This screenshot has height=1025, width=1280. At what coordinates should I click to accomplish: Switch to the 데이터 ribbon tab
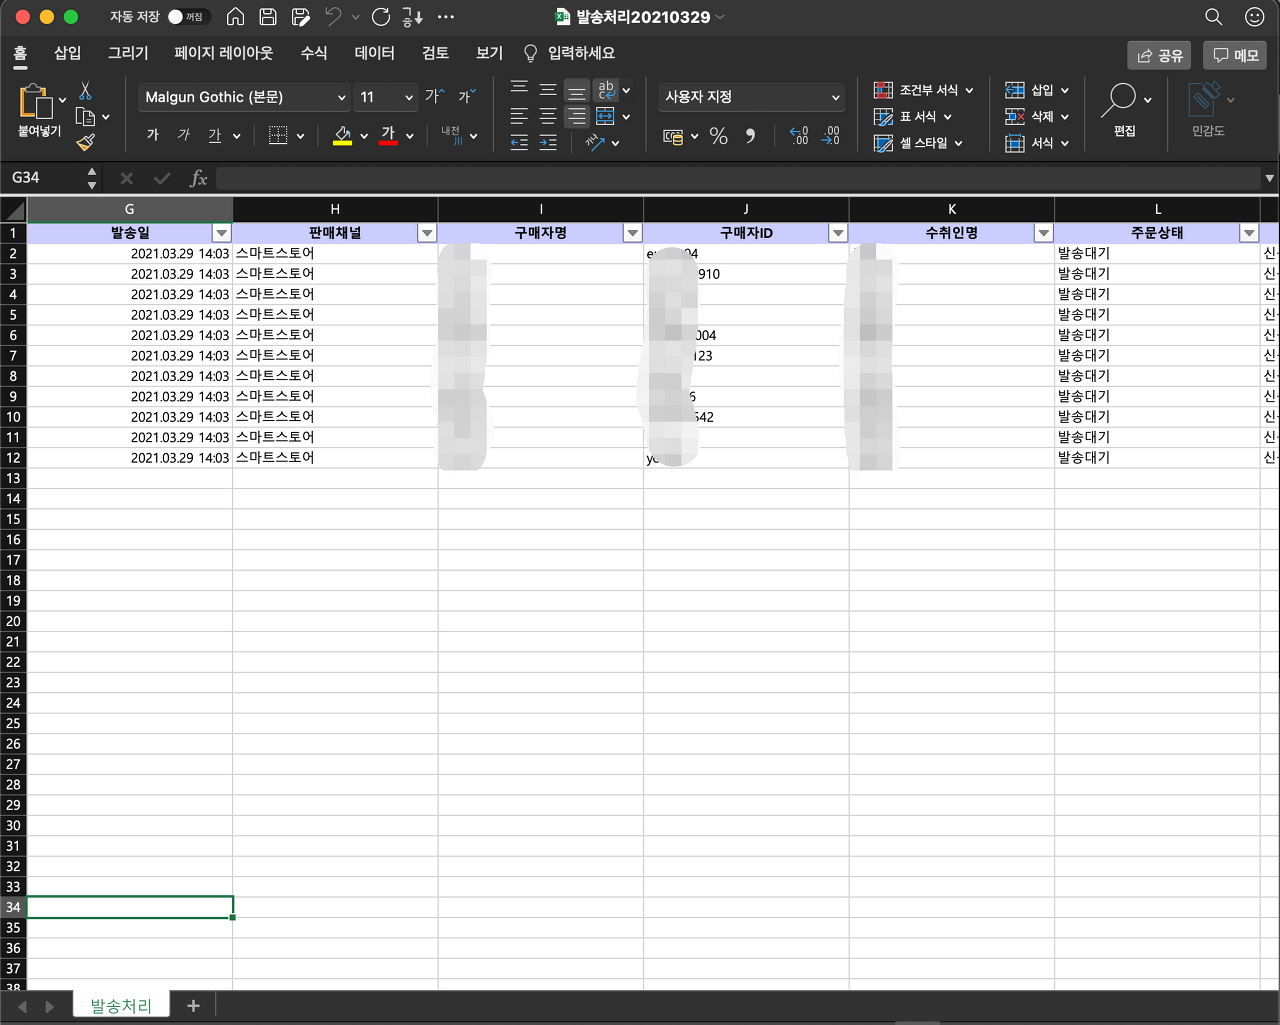pyautogui.click(x=373, y=54)
